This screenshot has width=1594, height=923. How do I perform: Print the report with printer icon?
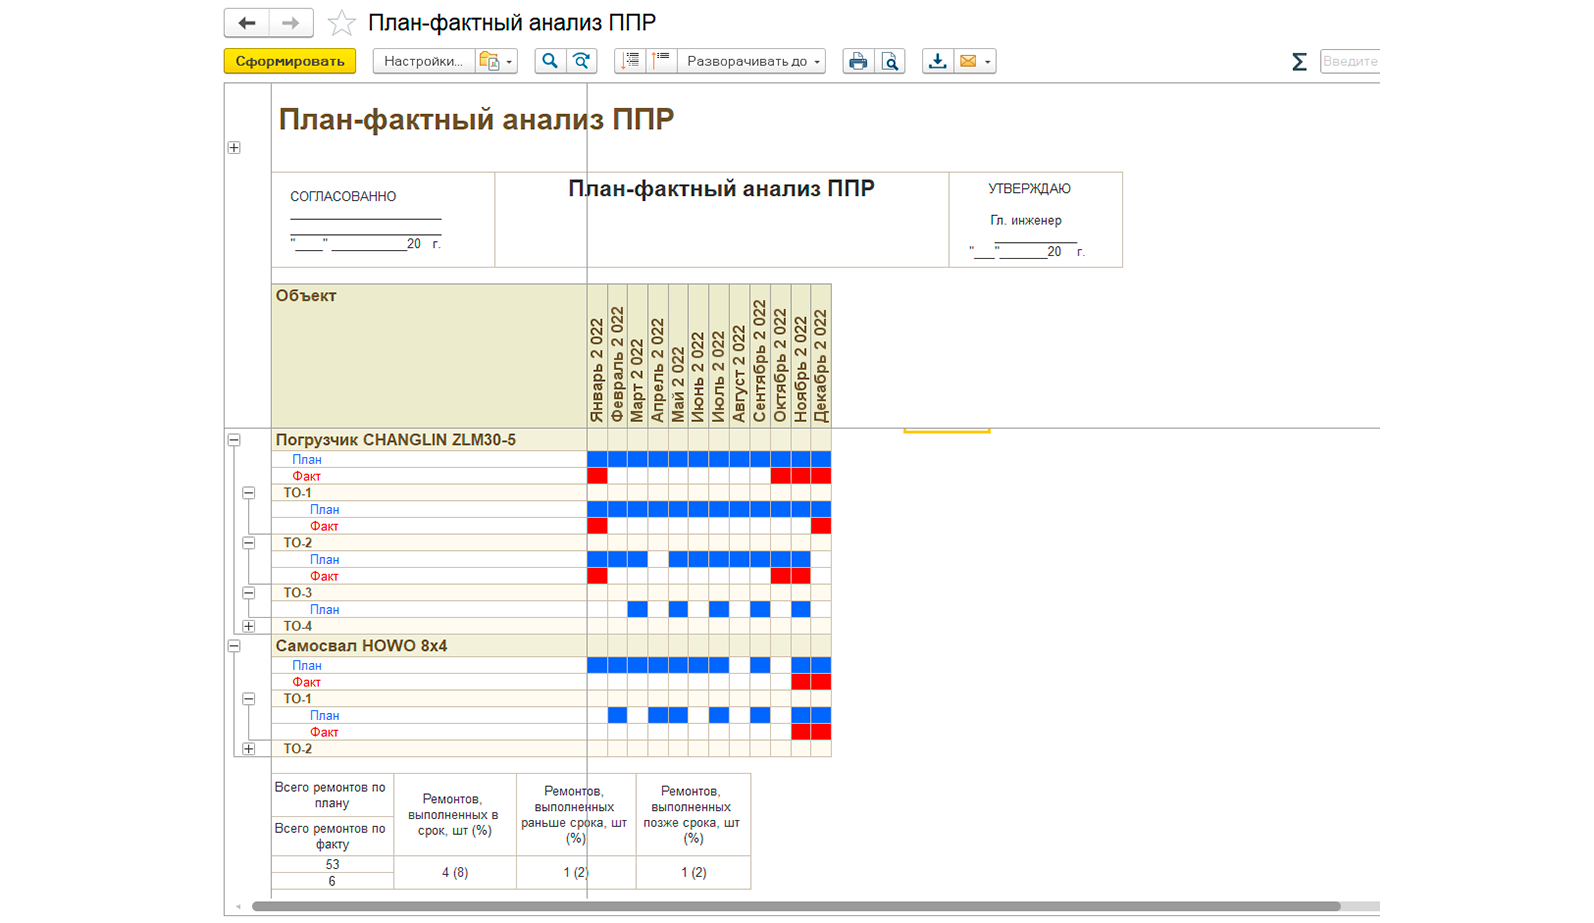pos(858,61)
